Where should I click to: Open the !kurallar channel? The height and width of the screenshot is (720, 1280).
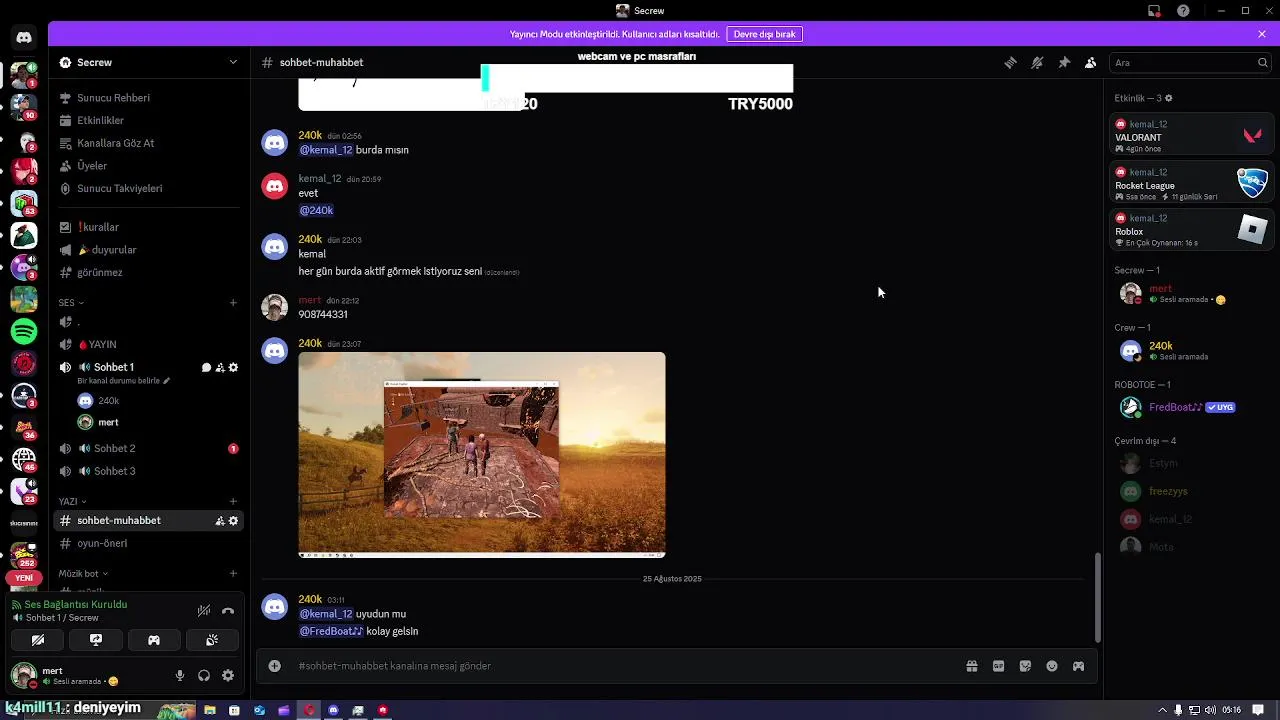(x=149, y=227)
